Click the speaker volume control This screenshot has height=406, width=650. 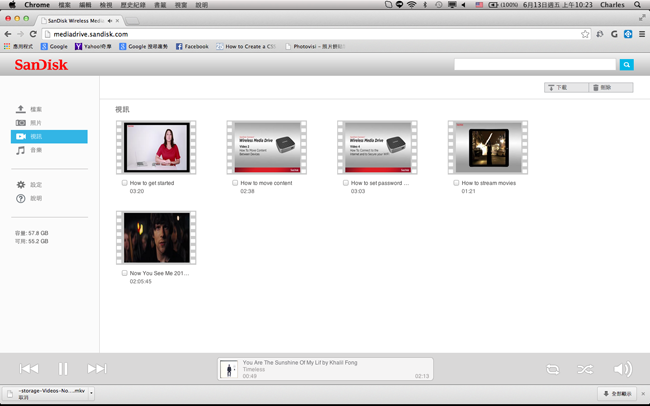click(622, 369)
